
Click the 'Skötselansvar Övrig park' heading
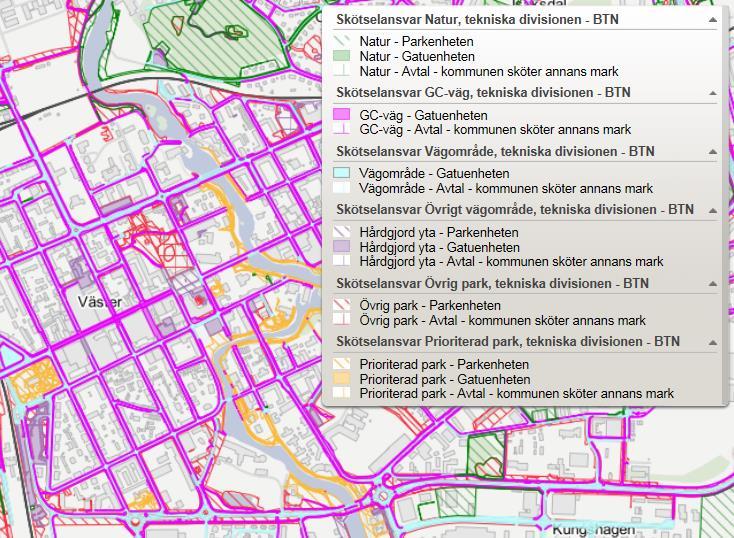(x=492, y=284)
